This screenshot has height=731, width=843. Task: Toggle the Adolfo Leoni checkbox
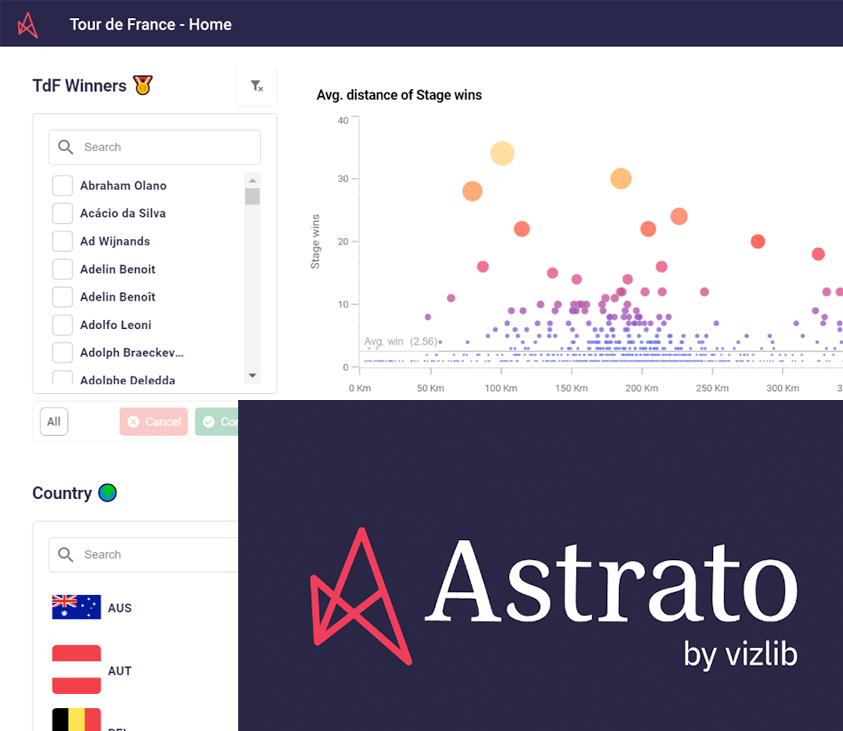coord(62,325)
